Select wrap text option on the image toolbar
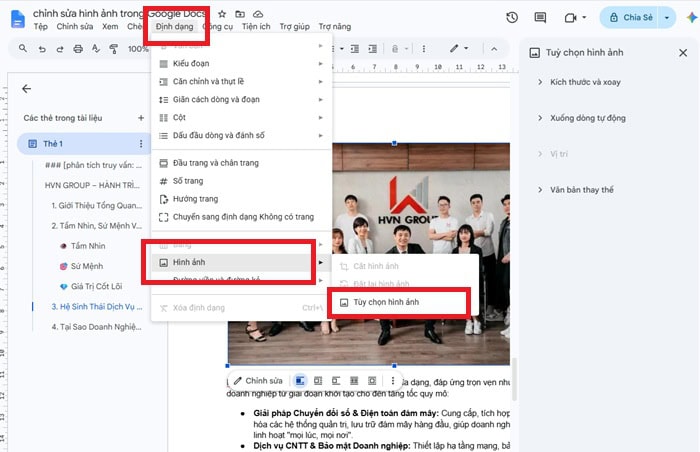 318,381
